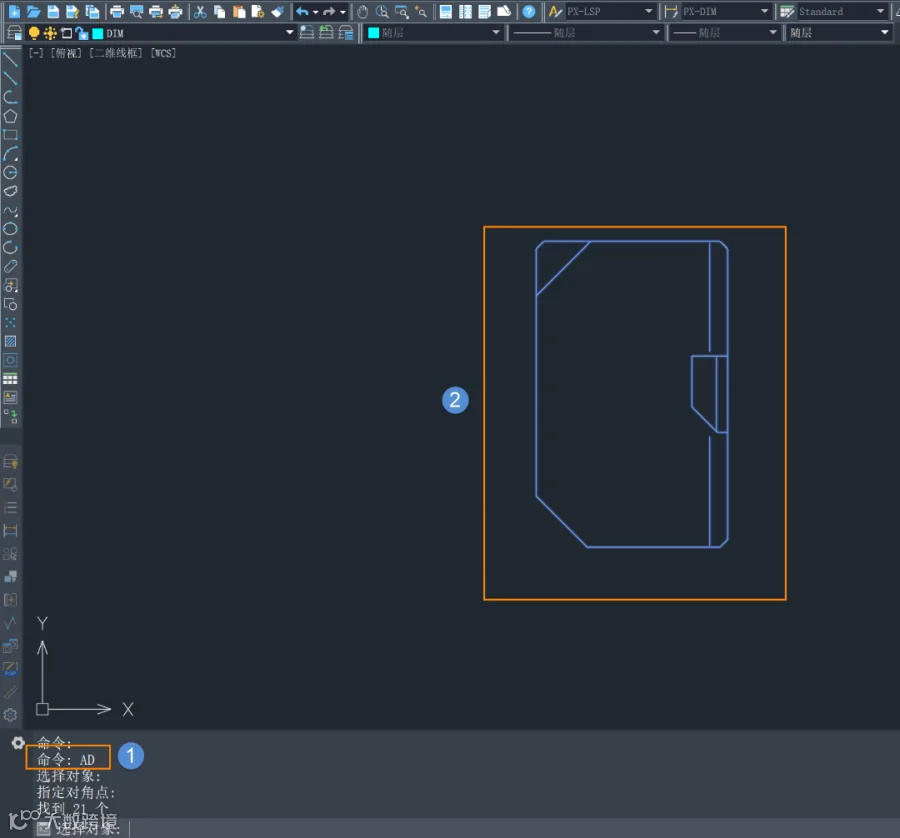
Task: Open the linetype ByLayer dropdown
Action: pyautogui.click(x=656, y=33)
